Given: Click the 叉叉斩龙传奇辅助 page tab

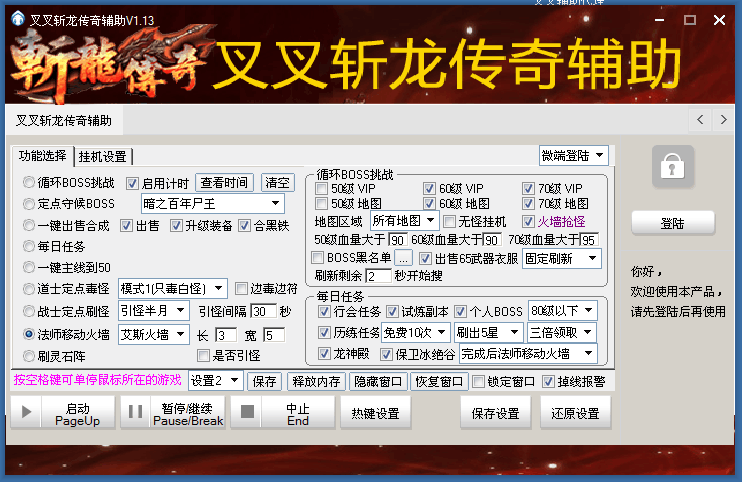Looking at the screenshot, I should point(64,121).
